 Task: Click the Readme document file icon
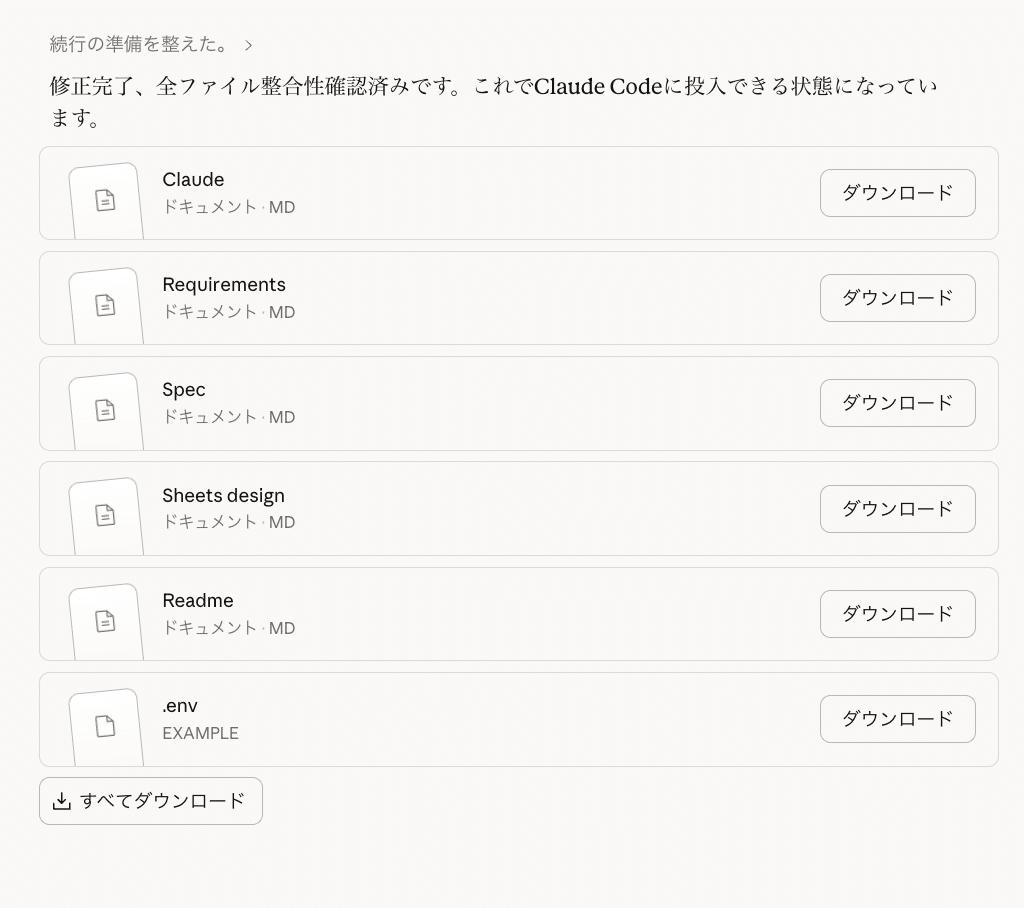click(x=105, y=621)
